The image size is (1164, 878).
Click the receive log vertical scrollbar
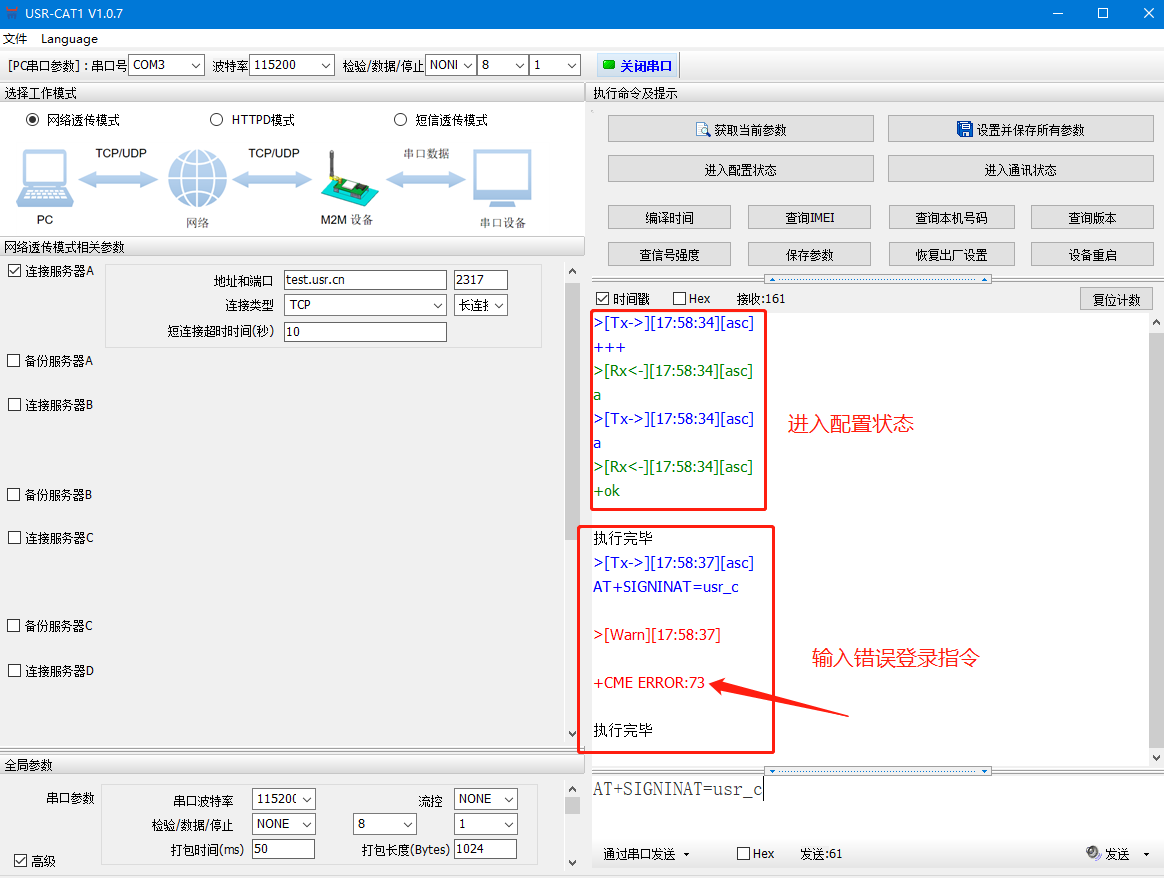point(1156,540)
